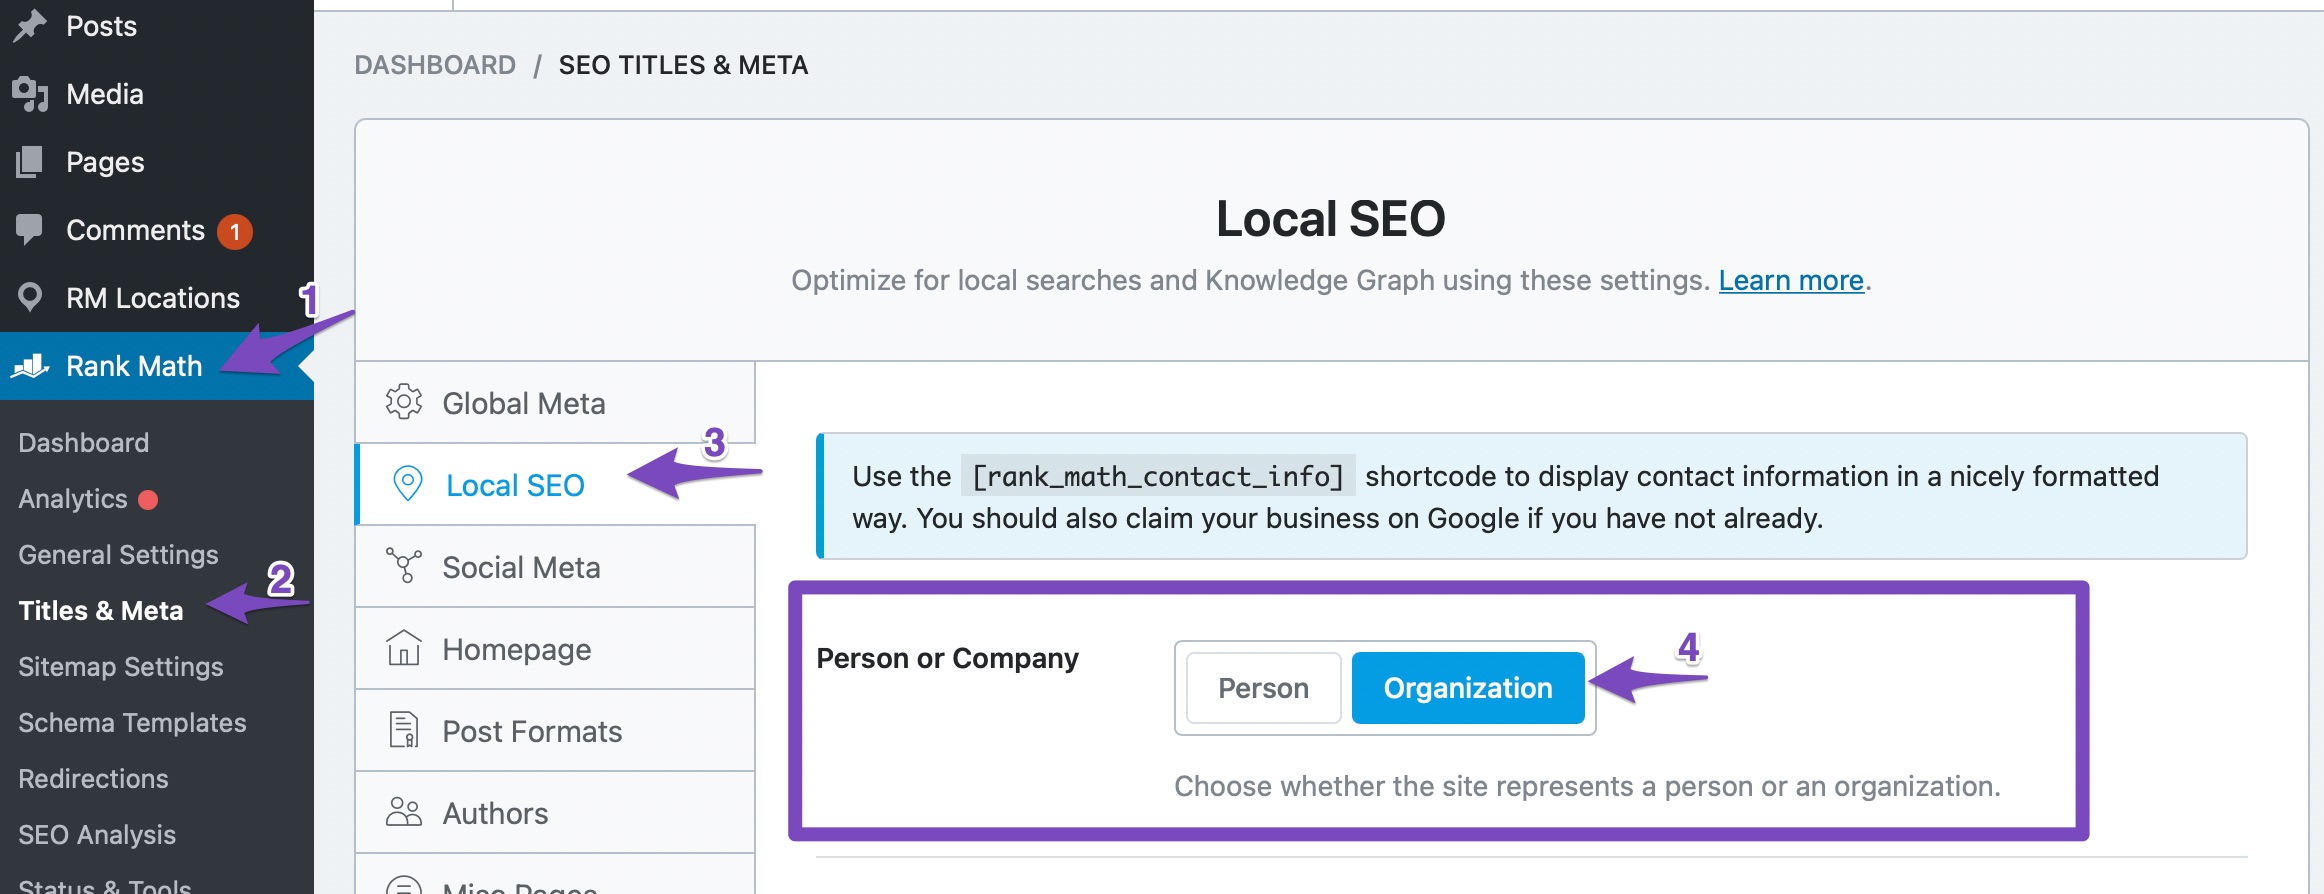Click the Comments notification badge

(x=235, y=231)
